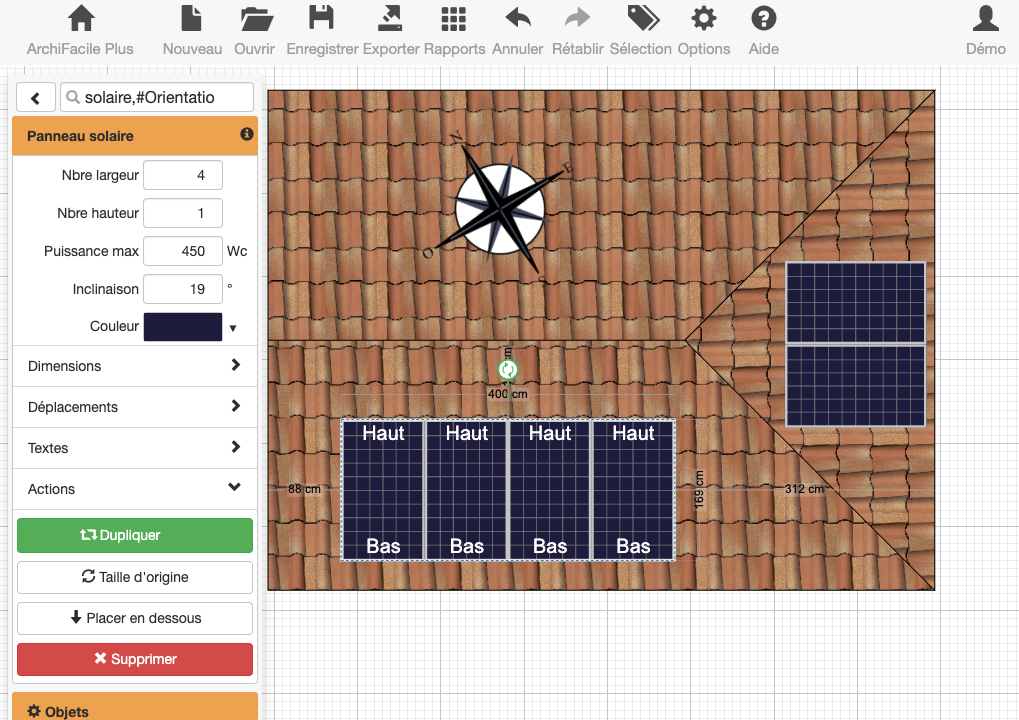Click the ArchiFacile Plus home icon
This screenshot has width=1019, height=720.
tap(80, 19)
